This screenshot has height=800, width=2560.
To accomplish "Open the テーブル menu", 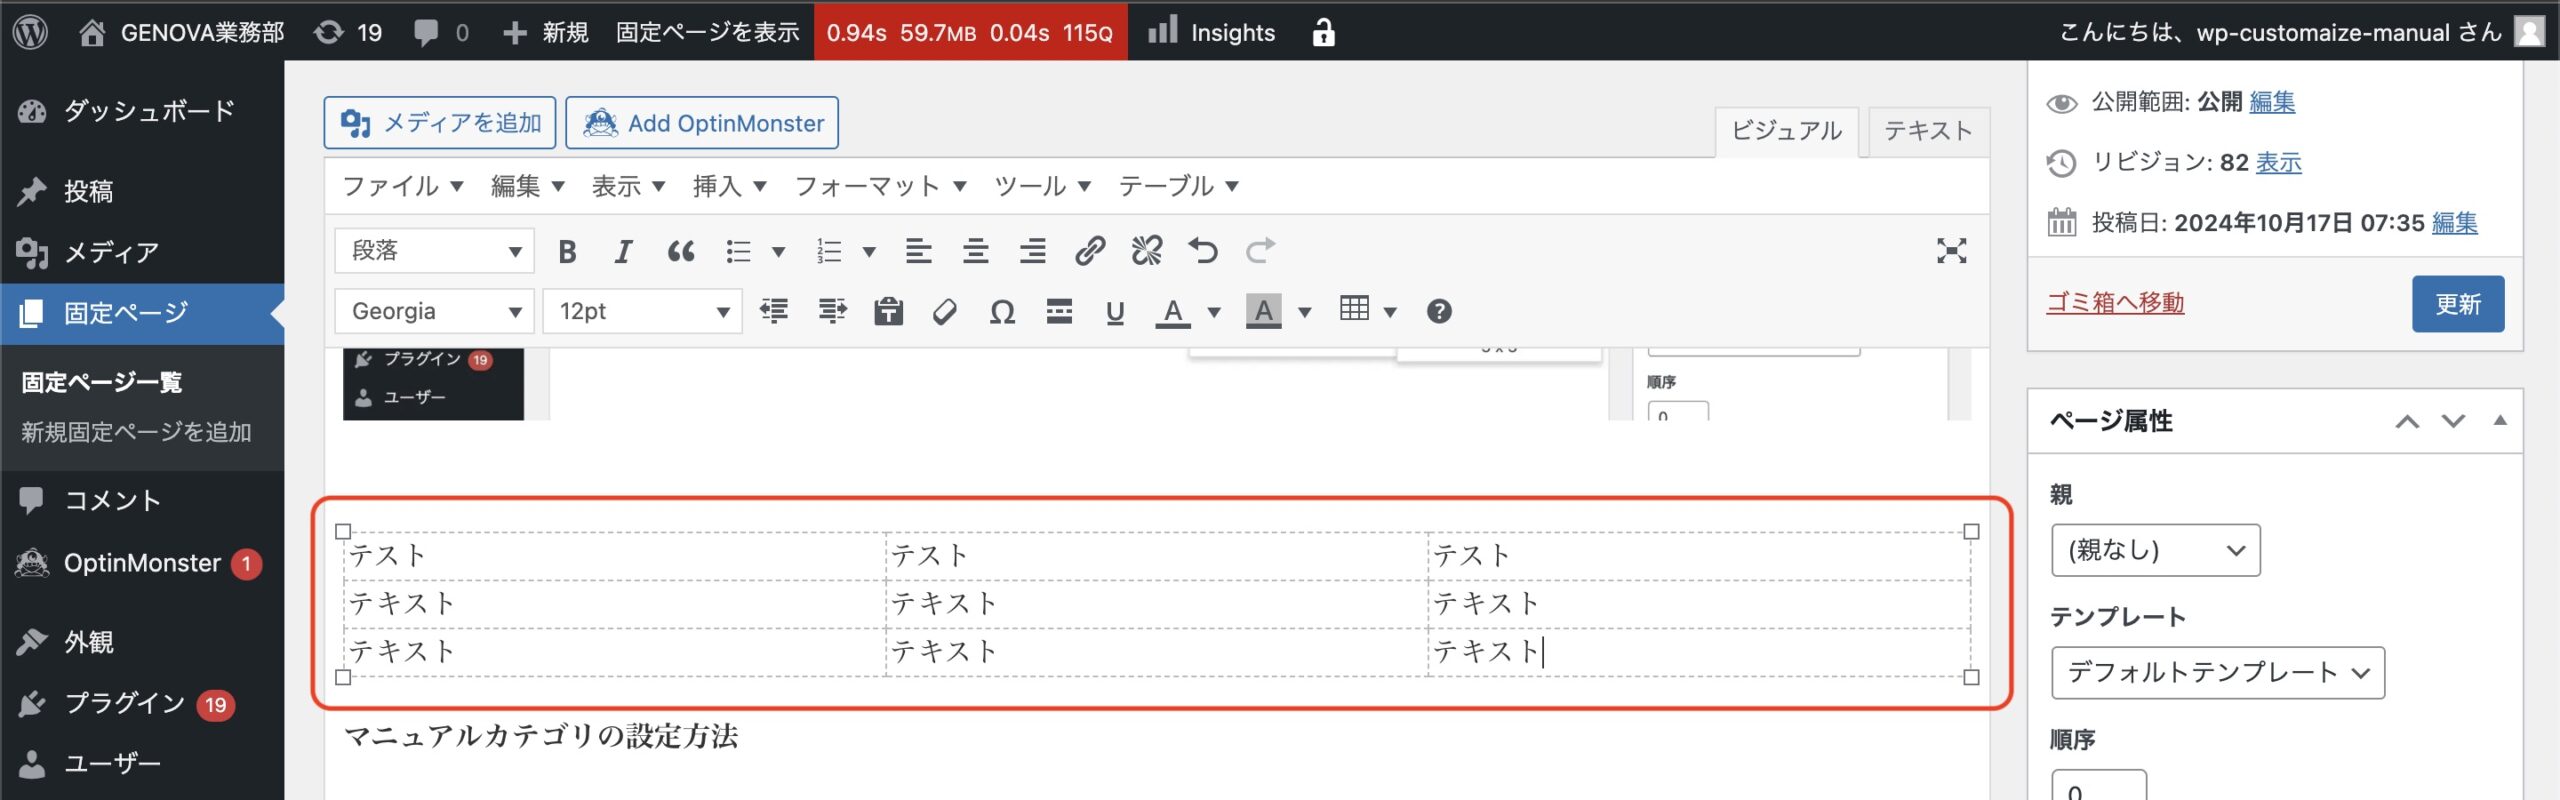I will 1178,186.
